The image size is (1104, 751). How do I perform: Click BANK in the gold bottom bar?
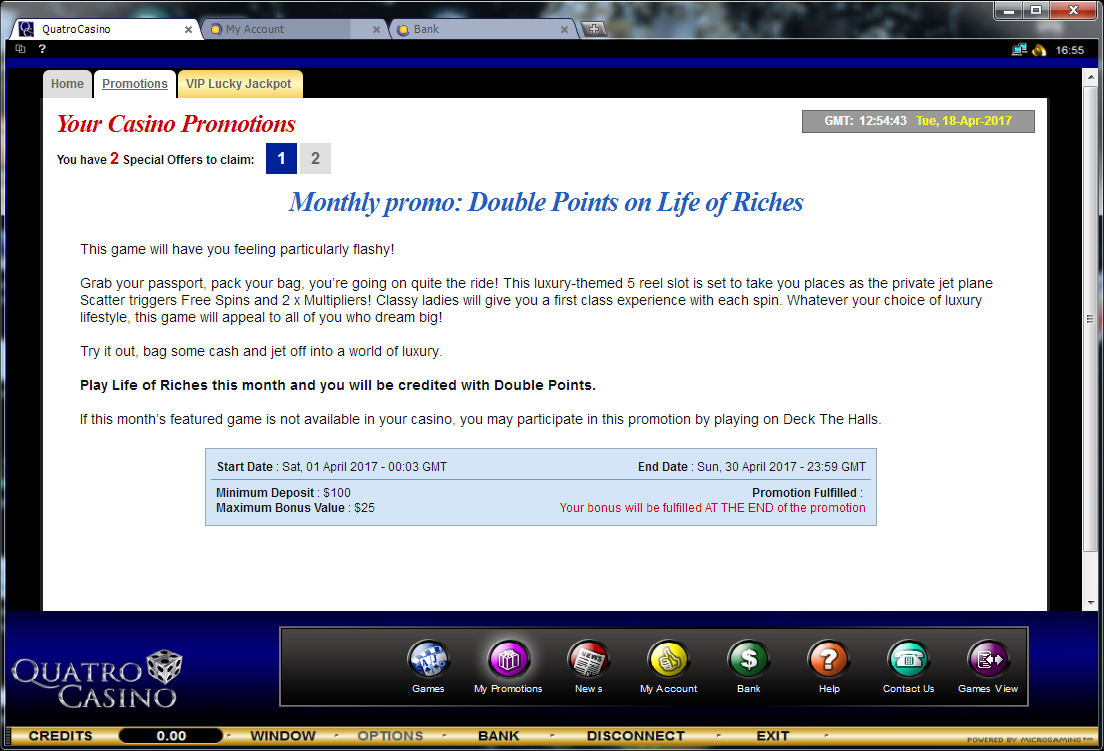[x=498, y=736]
